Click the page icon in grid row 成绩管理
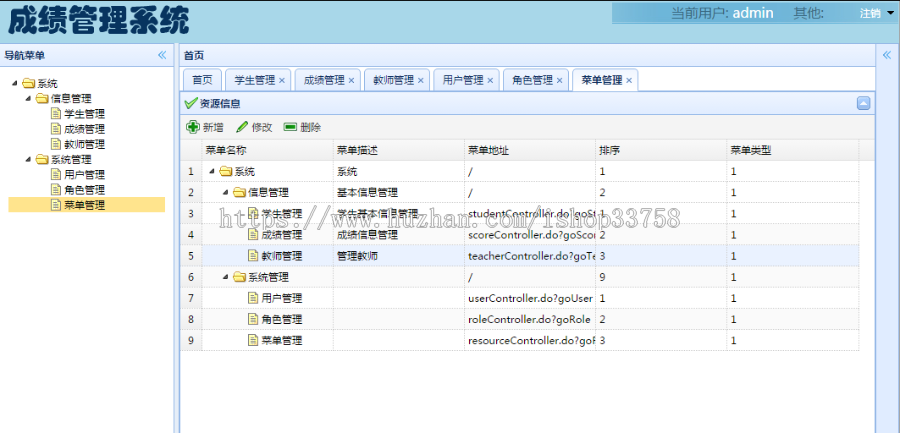Image resolution: width=900 pixels, height=433 pixels. coord(253,234)
